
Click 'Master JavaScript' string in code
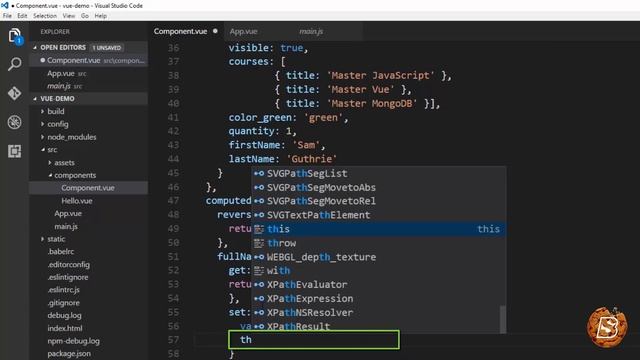(380, 76)
